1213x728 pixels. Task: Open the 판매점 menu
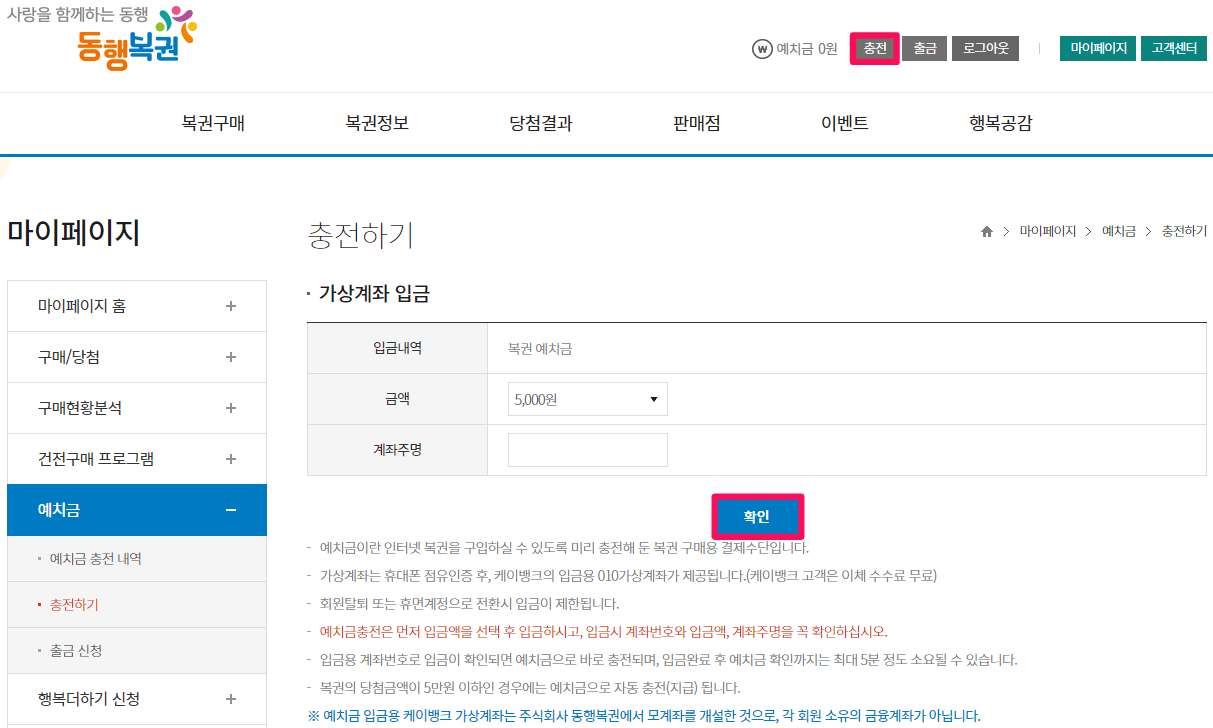pos(697,123)
